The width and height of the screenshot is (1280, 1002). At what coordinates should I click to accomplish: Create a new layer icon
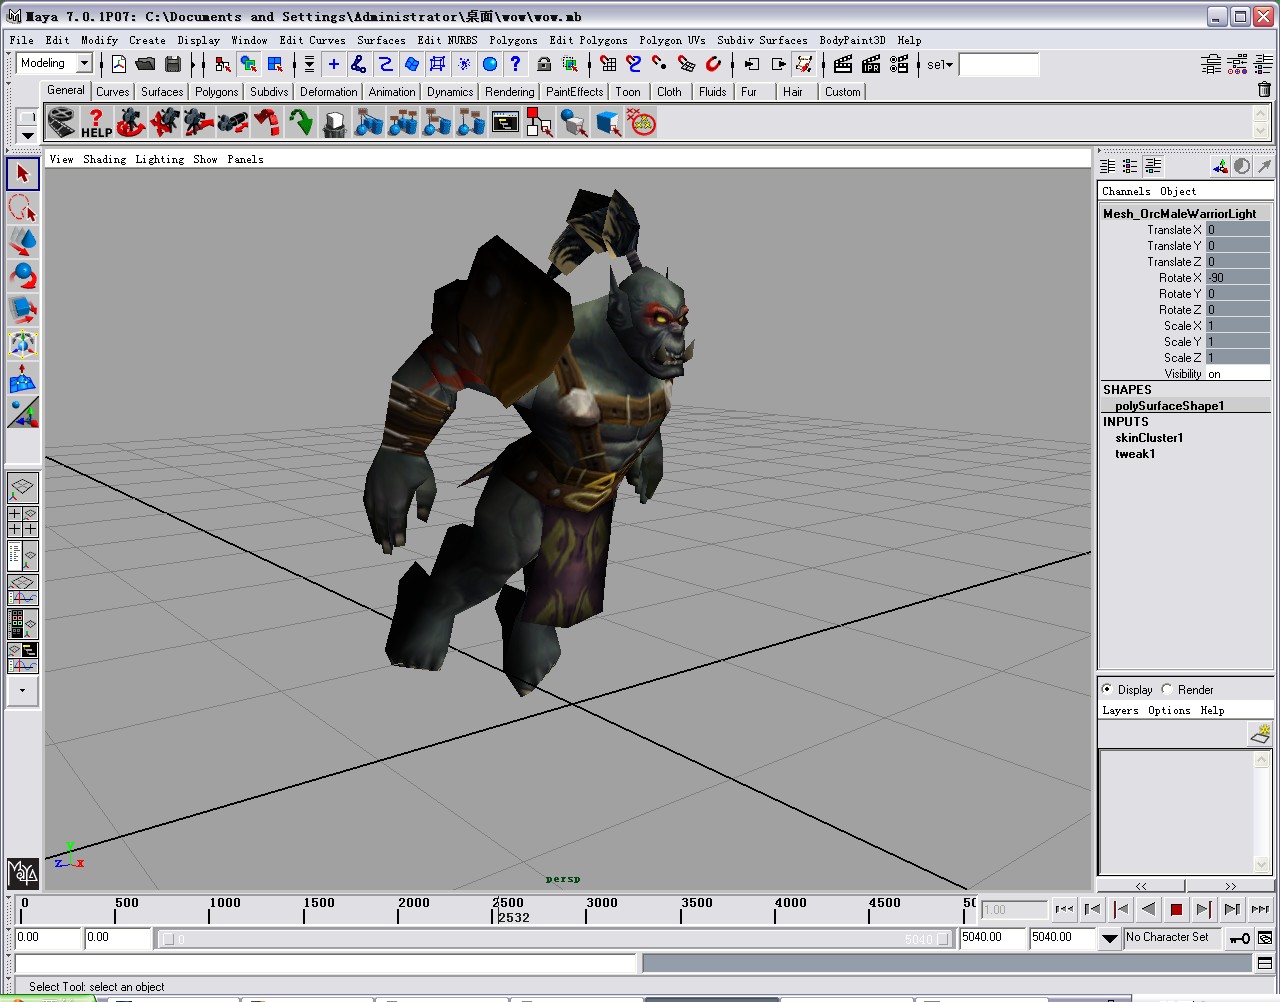click(x=1260, y=735)
